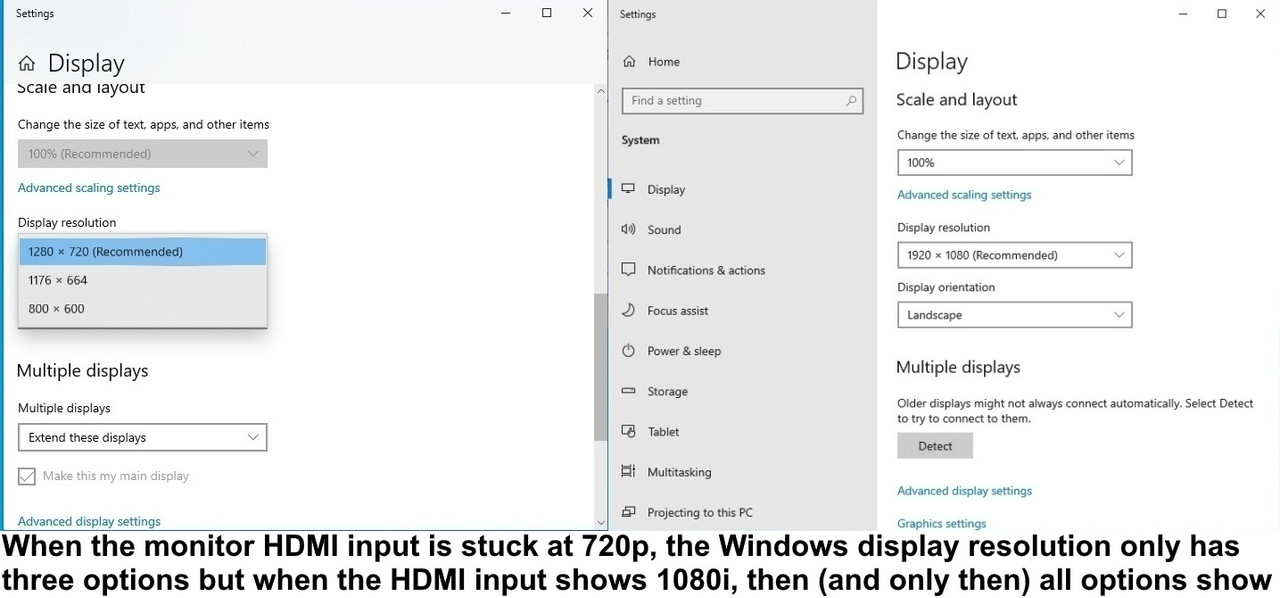The image size is (1280, 598).
Task: Click the Detect button for older displays
Action: point(935,446)
